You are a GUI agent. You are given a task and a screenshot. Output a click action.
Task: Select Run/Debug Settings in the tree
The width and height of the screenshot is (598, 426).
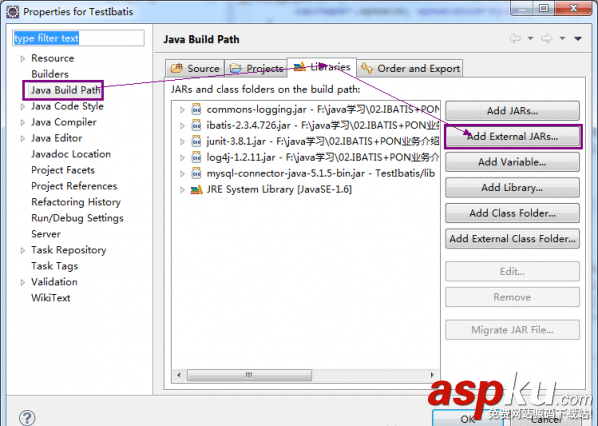tap(77, 218)
